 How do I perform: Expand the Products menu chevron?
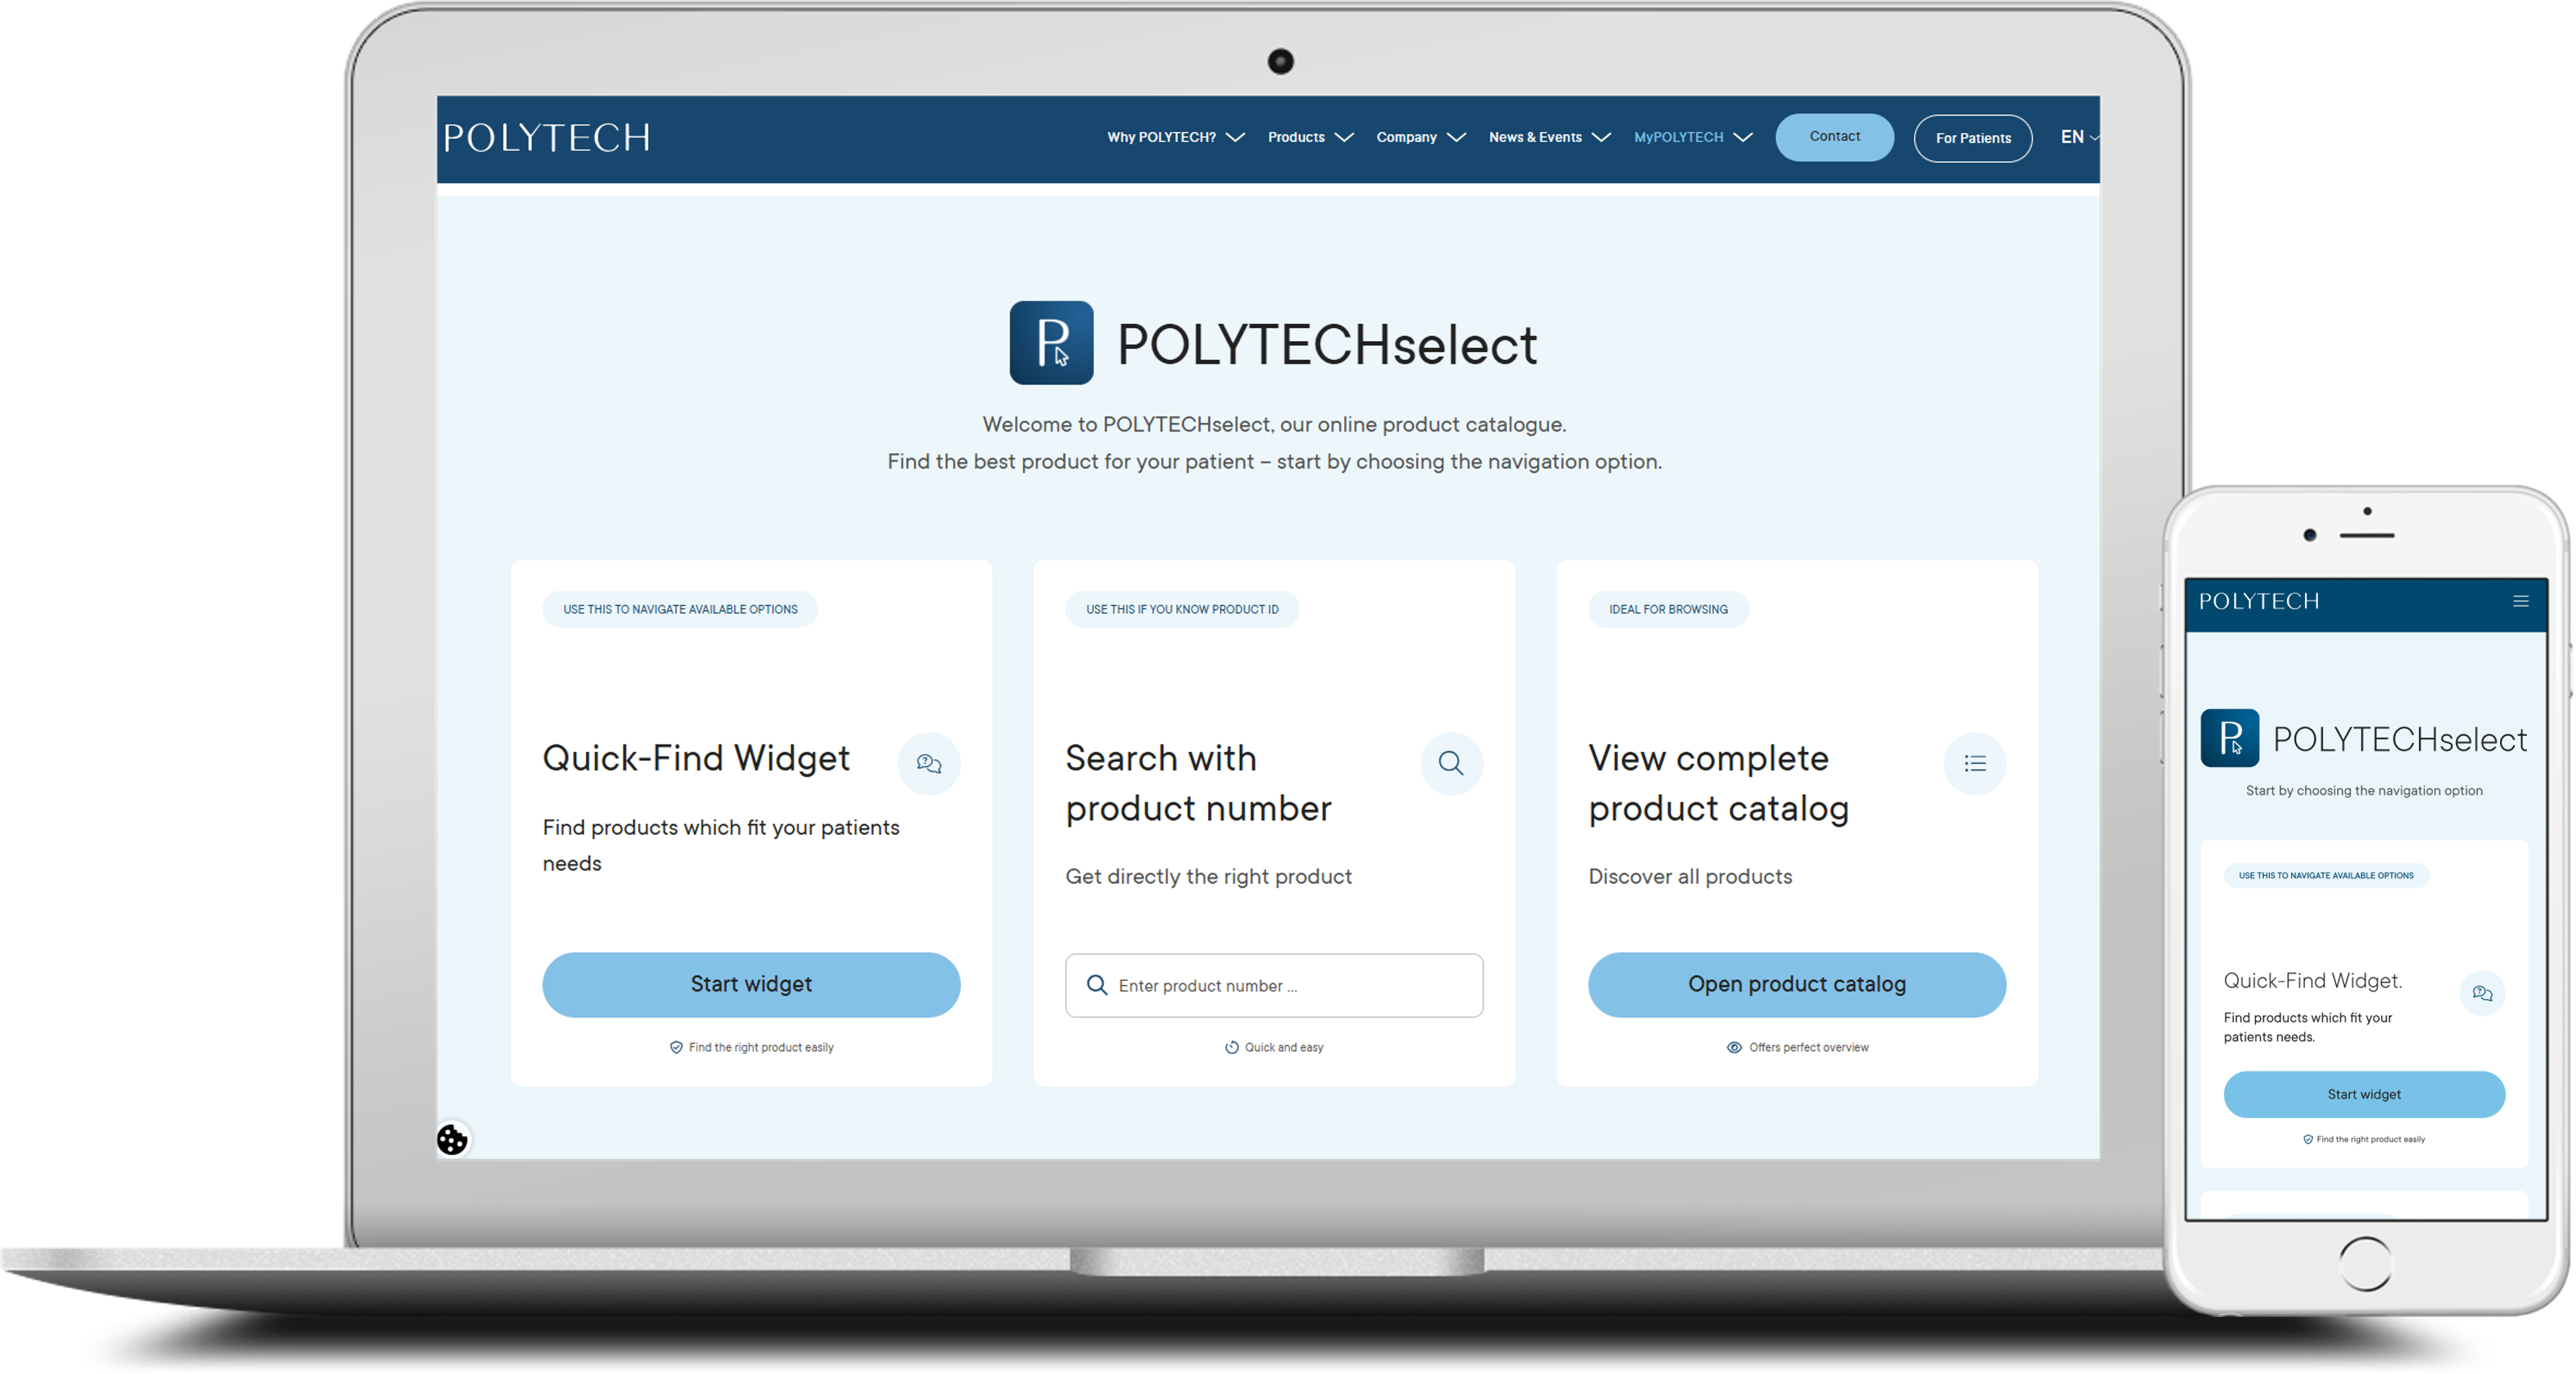pyautogui.click(x=1344, y=138)
